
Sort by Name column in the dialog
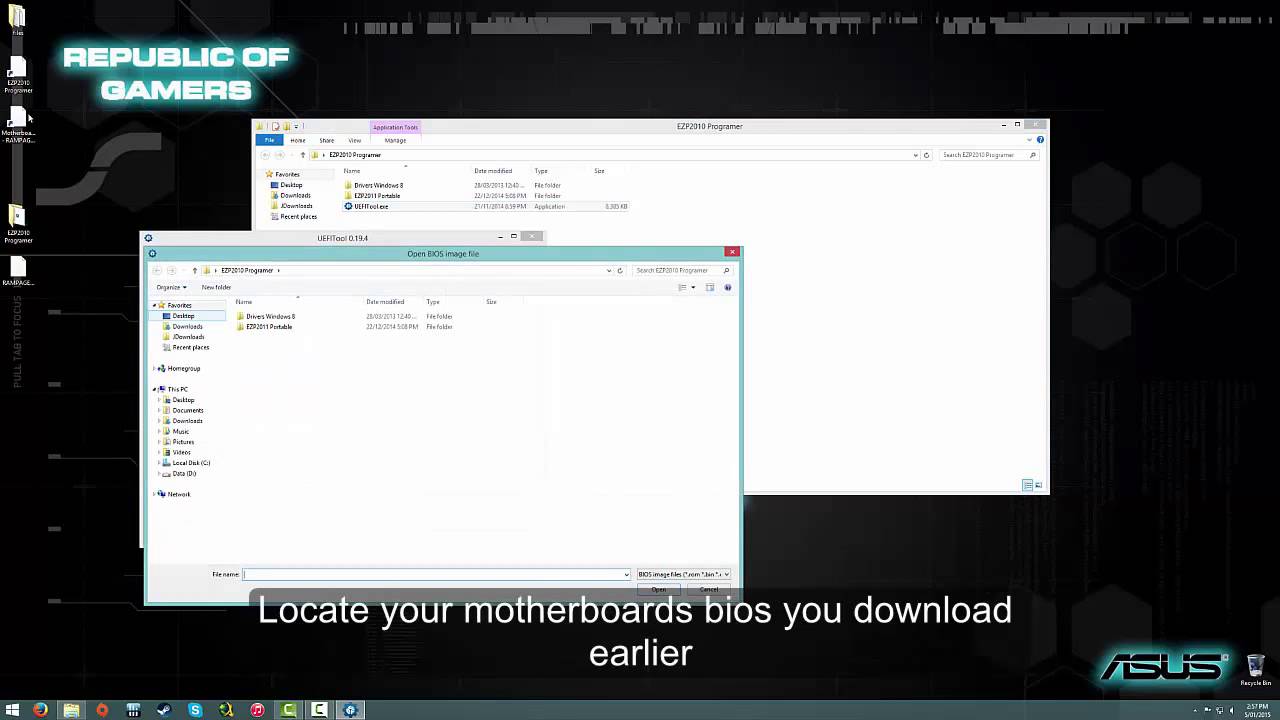tap(243, 301)
